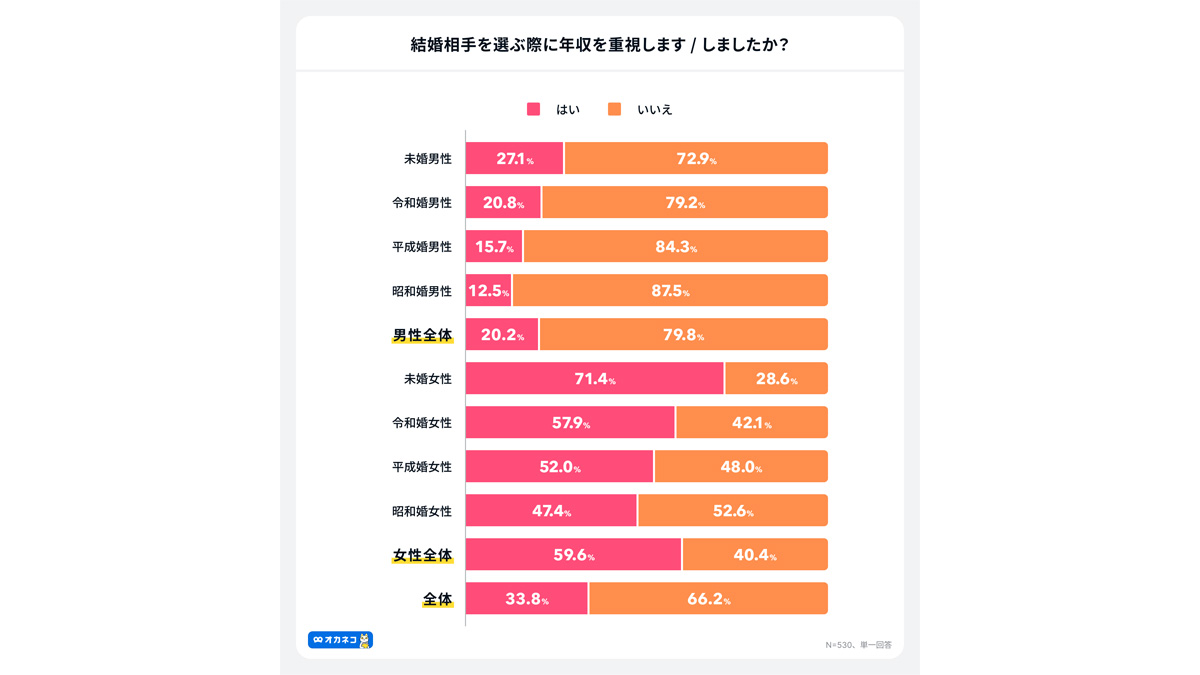Click the オカネコ logo badge
Viewport: 1200px width, 675px height.
tap(340, 640)
